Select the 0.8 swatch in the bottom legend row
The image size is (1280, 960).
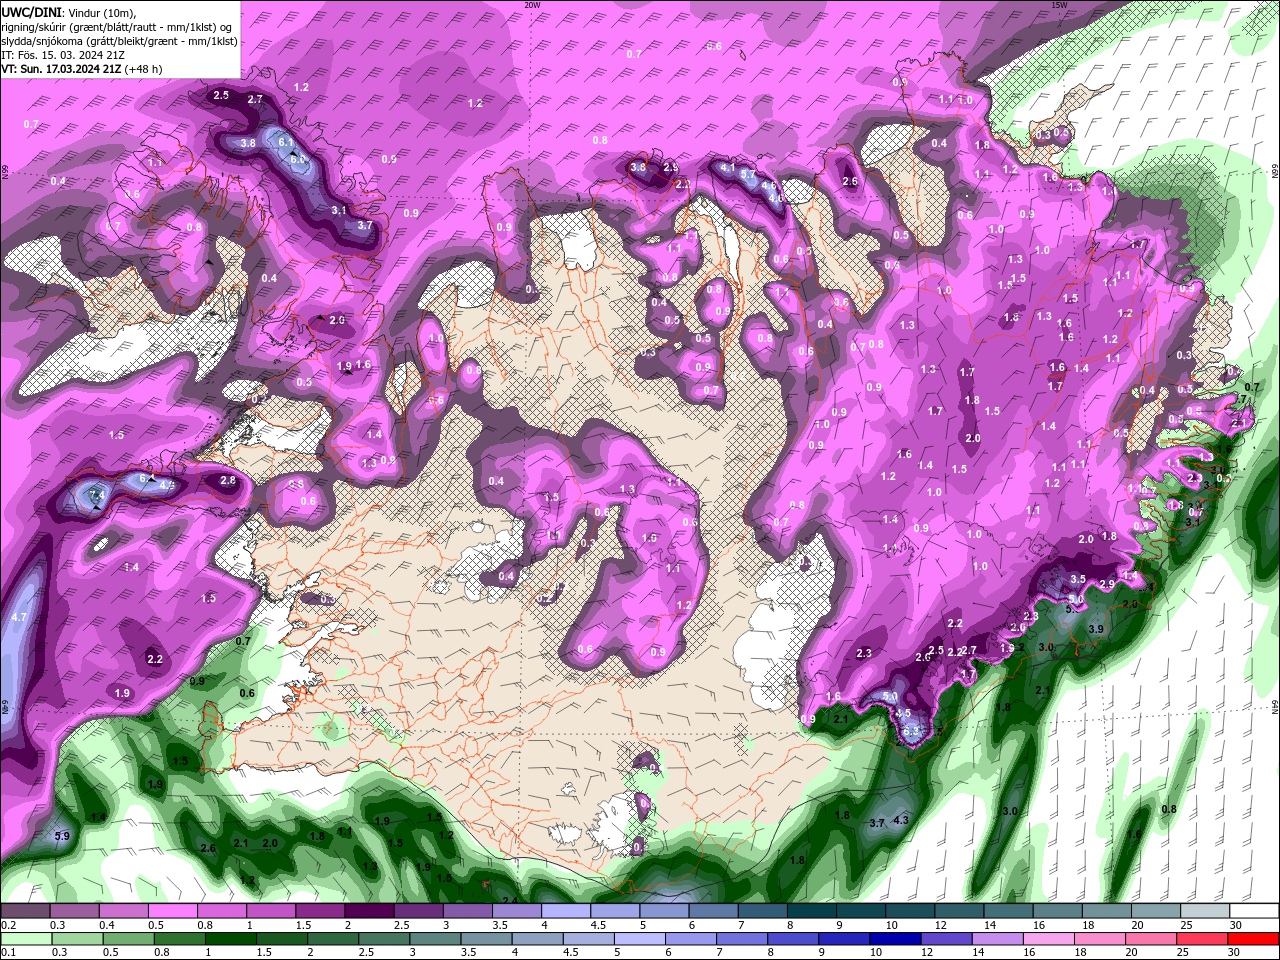point(179,939)
